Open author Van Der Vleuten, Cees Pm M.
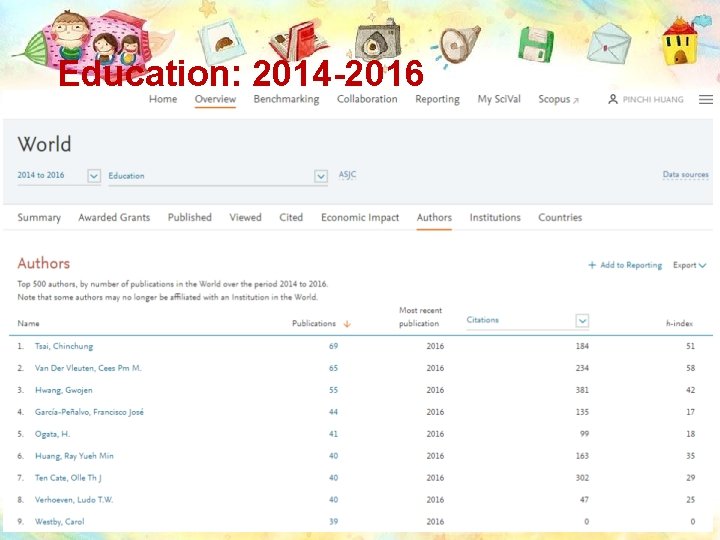720x540 pixels. pyautogui.click(x=88, y=368)
